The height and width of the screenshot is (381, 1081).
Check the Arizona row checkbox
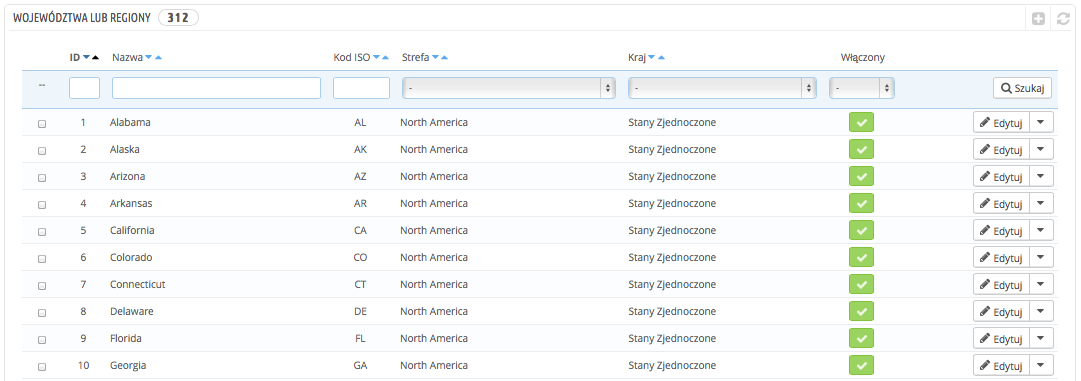point(42,178)
